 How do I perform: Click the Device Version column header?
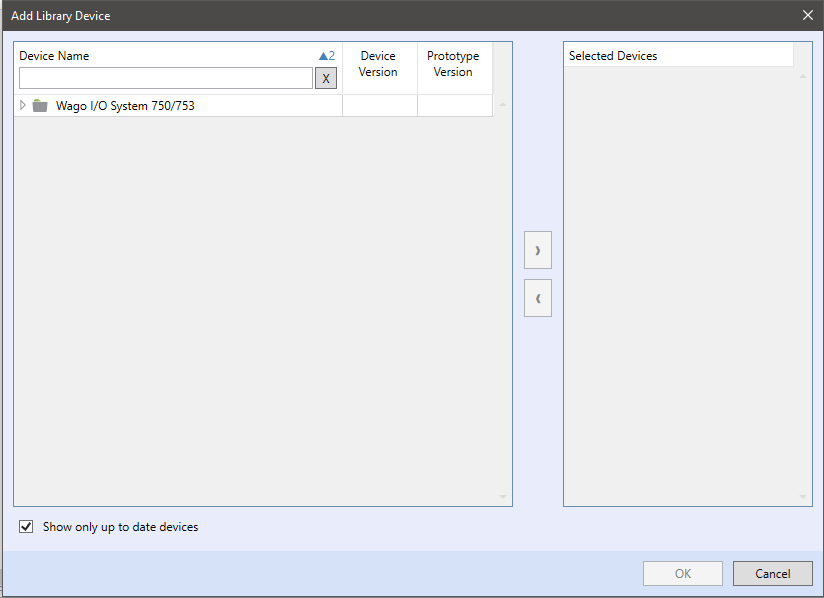[x=378, y=64]
